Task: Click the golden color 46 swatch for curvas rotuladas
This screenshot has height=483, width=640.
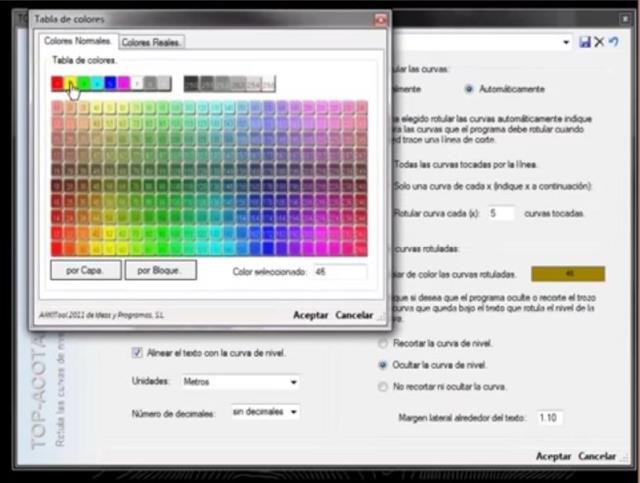Action: click(568, 274)
